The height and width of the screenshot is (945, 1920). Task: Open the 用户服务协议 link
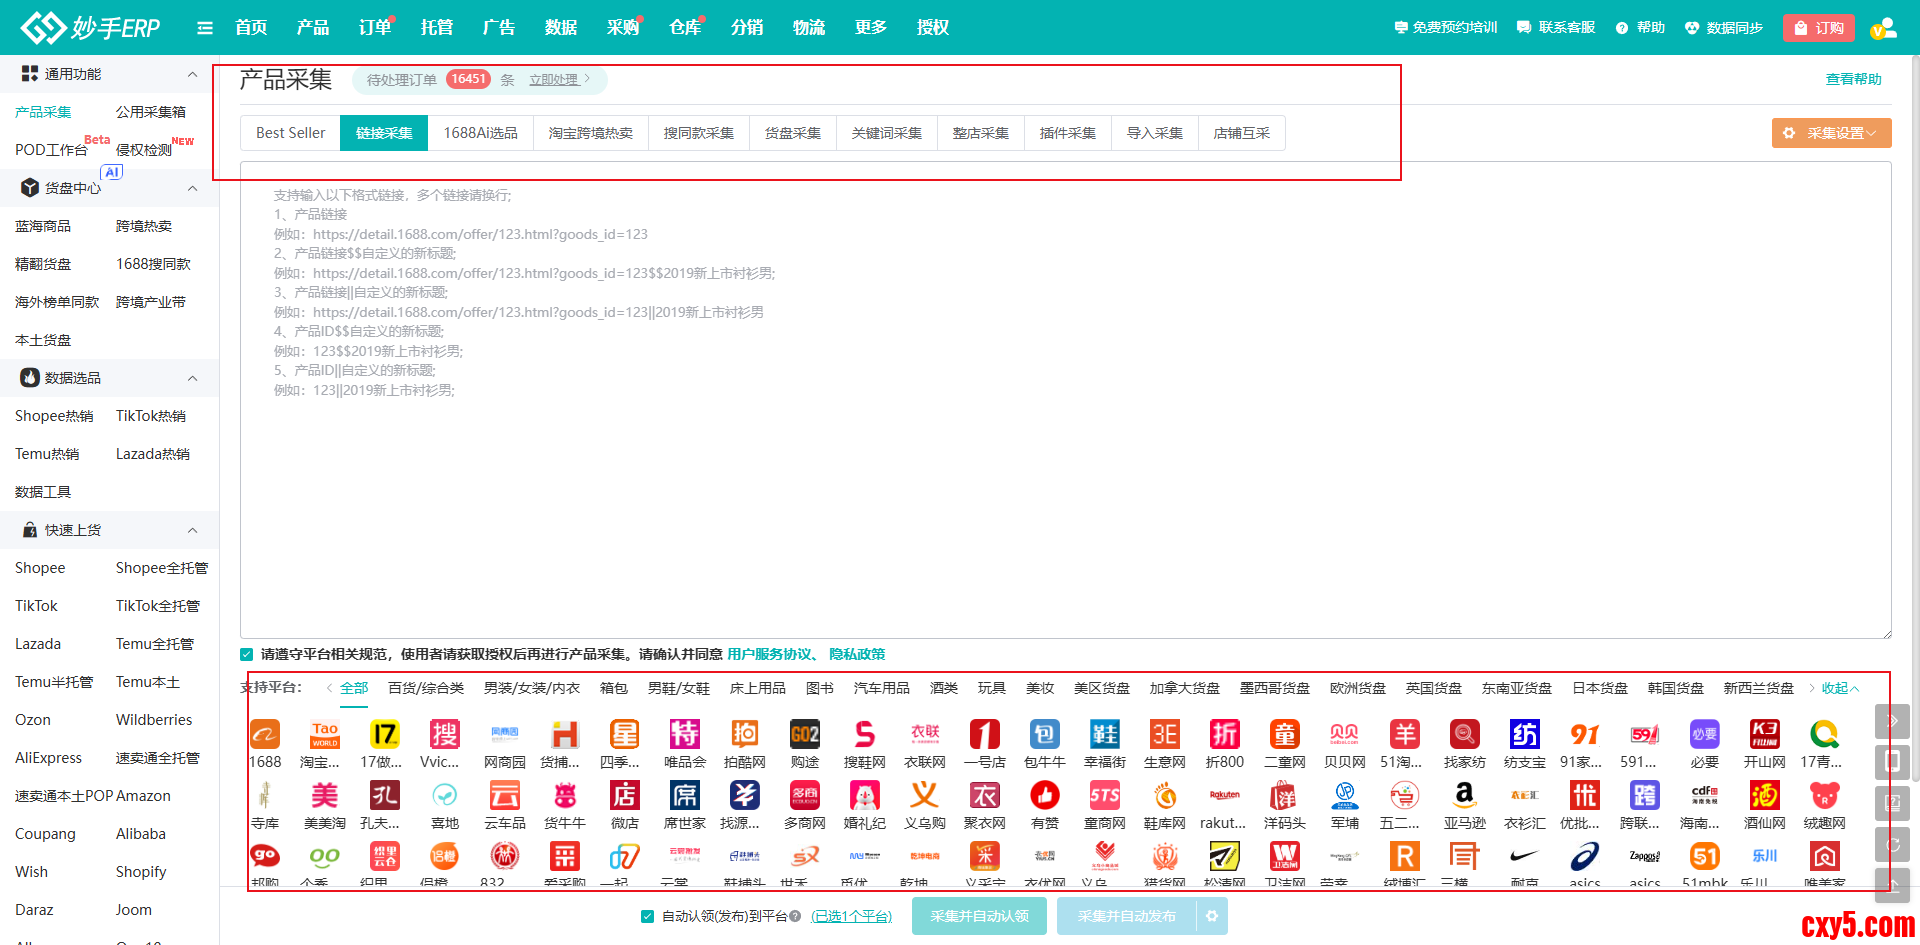tap(769, 654)
